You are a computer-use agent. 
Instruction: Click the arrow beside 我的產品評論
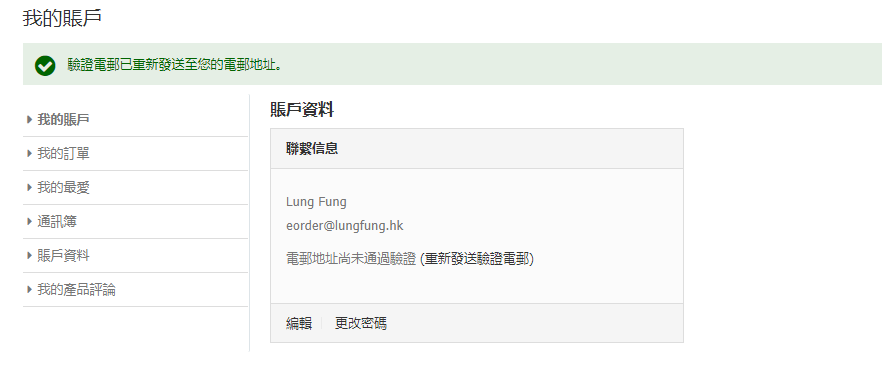pyautogui.click(x=29, y=290)
